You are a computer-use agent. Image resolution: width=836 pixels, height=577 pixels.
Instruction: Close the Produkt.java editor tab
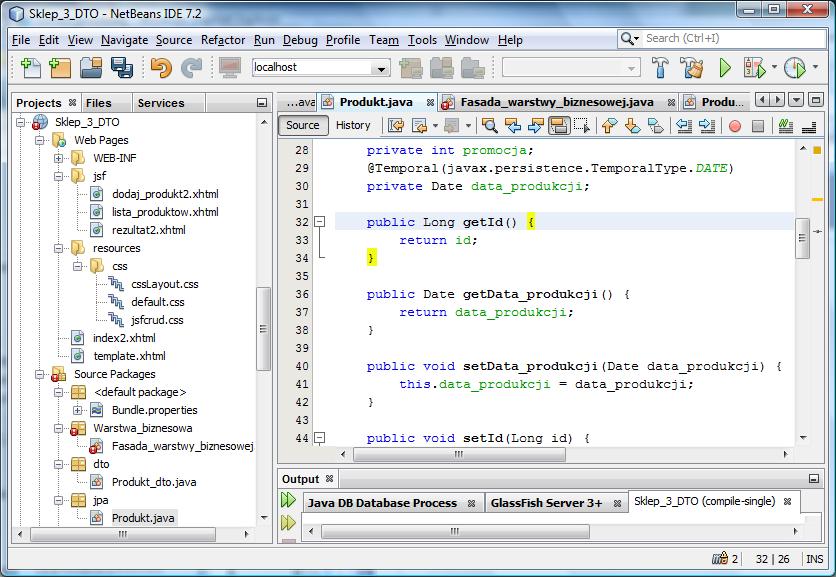tap(430, 102)
